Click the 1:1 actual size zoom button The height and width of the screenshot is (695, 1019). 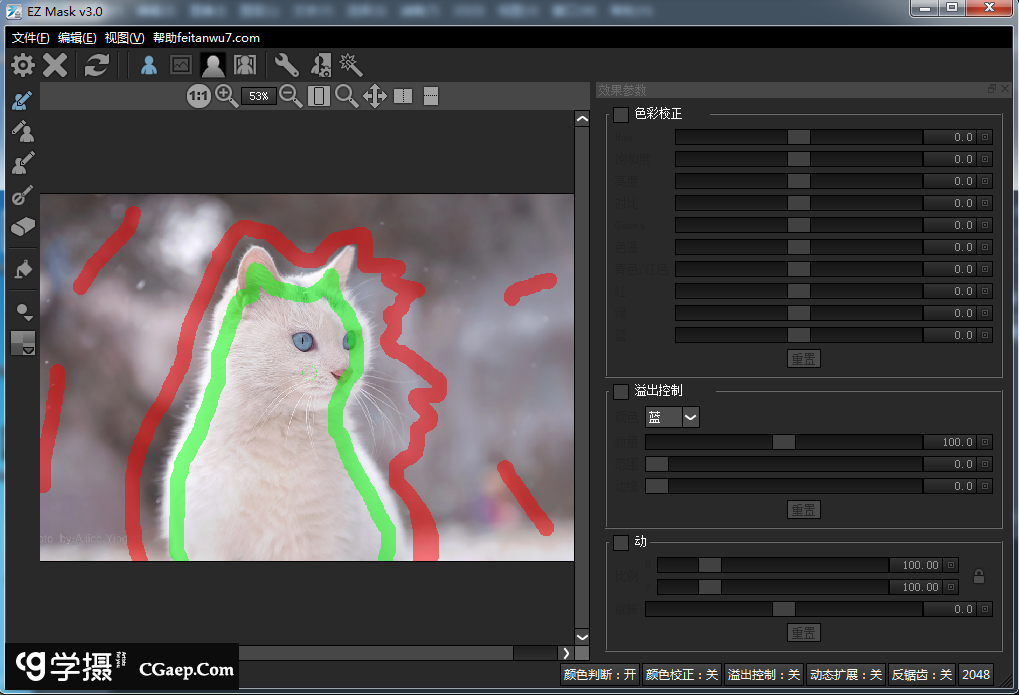click(x=198, y=96)
